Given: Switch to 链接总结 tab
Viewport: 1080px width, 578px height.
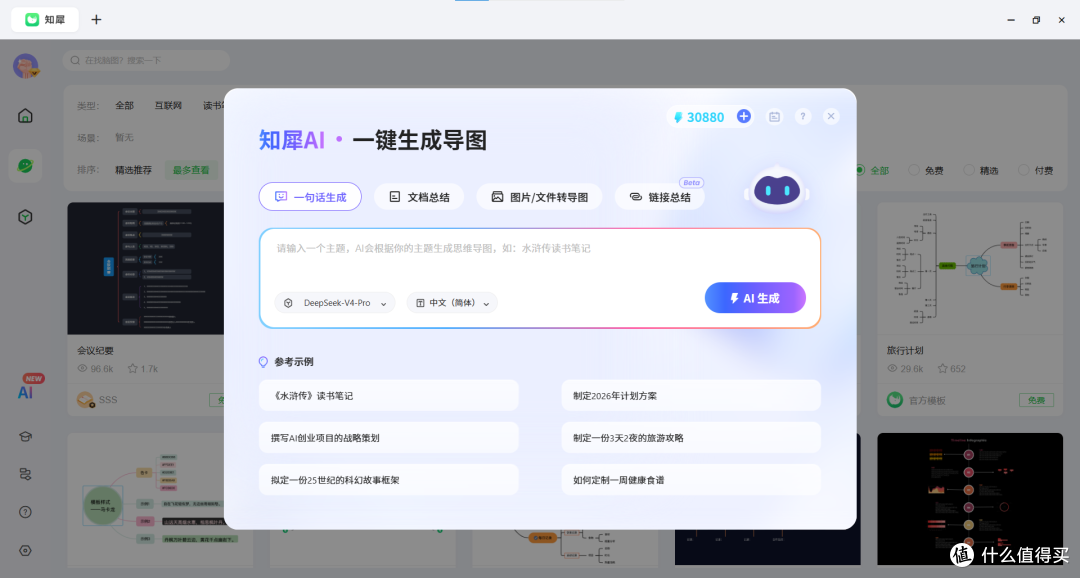Looking at the screenshot, I should pyautogui.click(x=660, y=197).
